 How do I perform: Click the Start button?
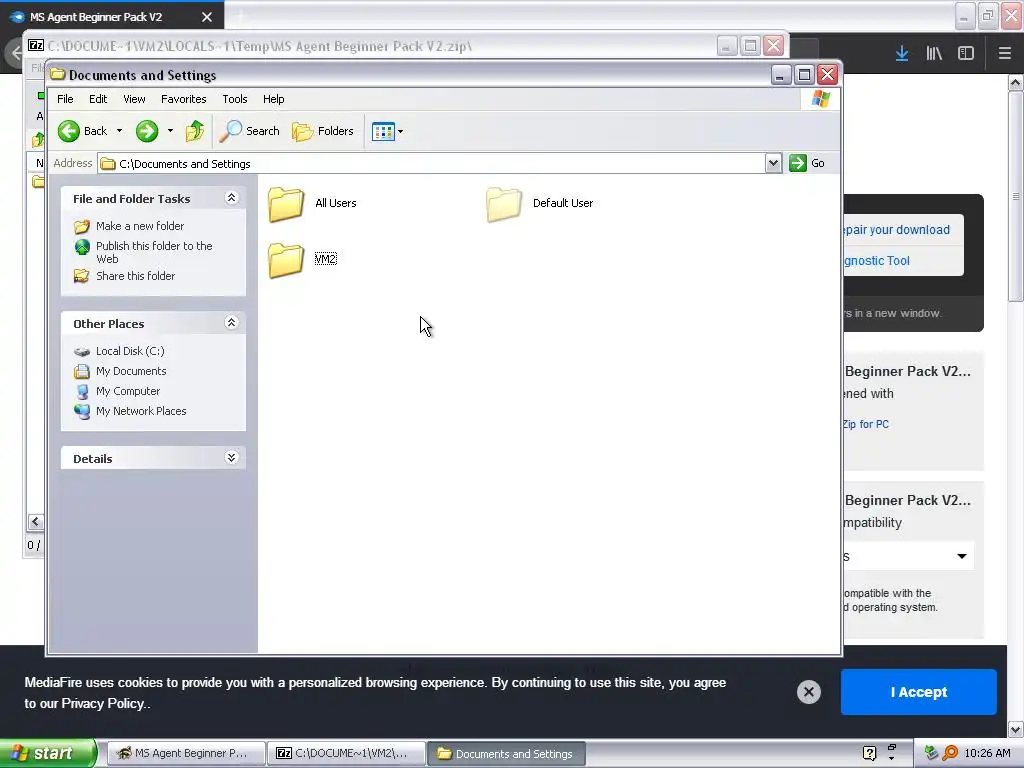click(48, 754)
